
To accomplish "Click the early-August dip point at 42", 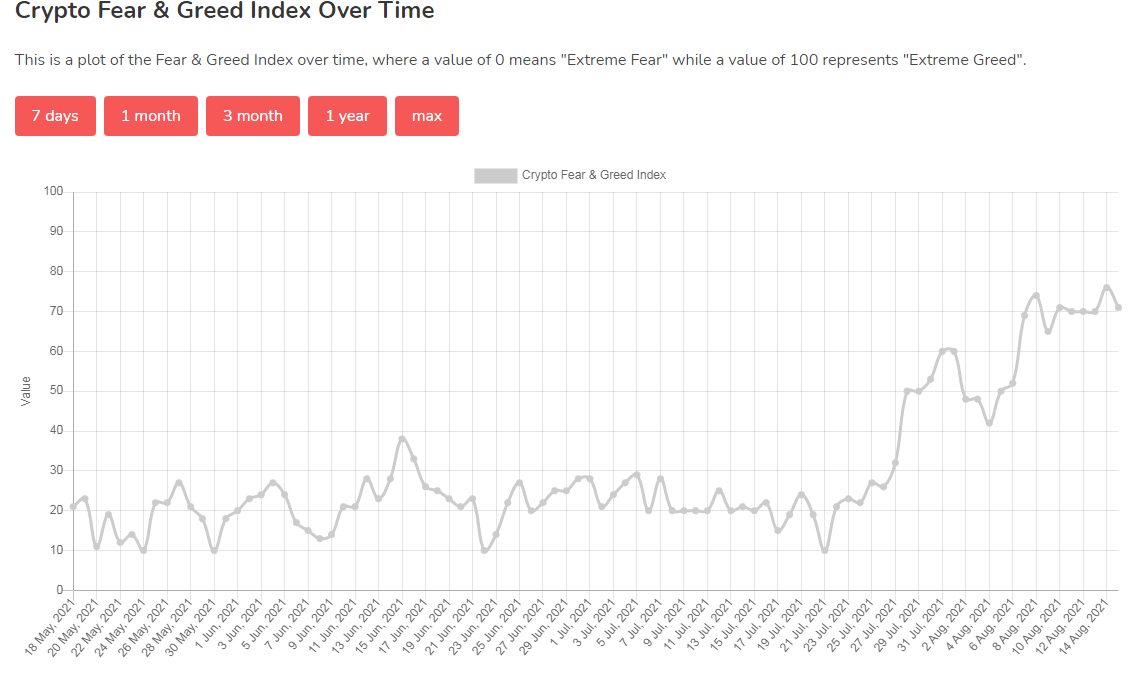I will [x=989, y=423].
